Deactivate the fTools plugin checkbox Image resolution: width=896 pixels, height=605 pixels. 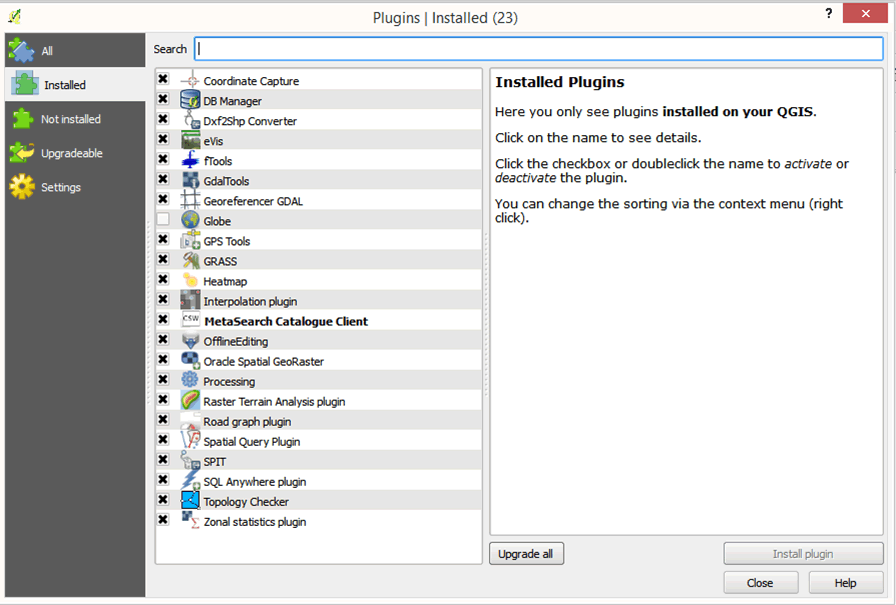tap(163, 159)
